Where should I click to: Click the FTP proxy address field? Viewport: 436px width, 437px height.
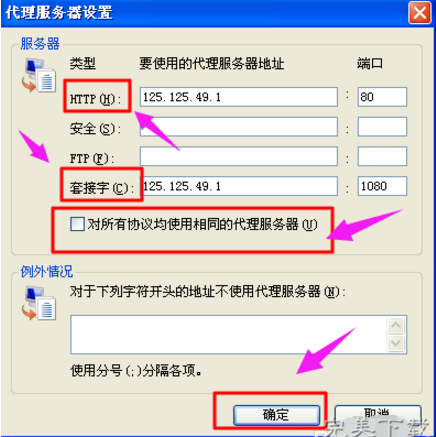pyautogui.click(x=239, y=156)
